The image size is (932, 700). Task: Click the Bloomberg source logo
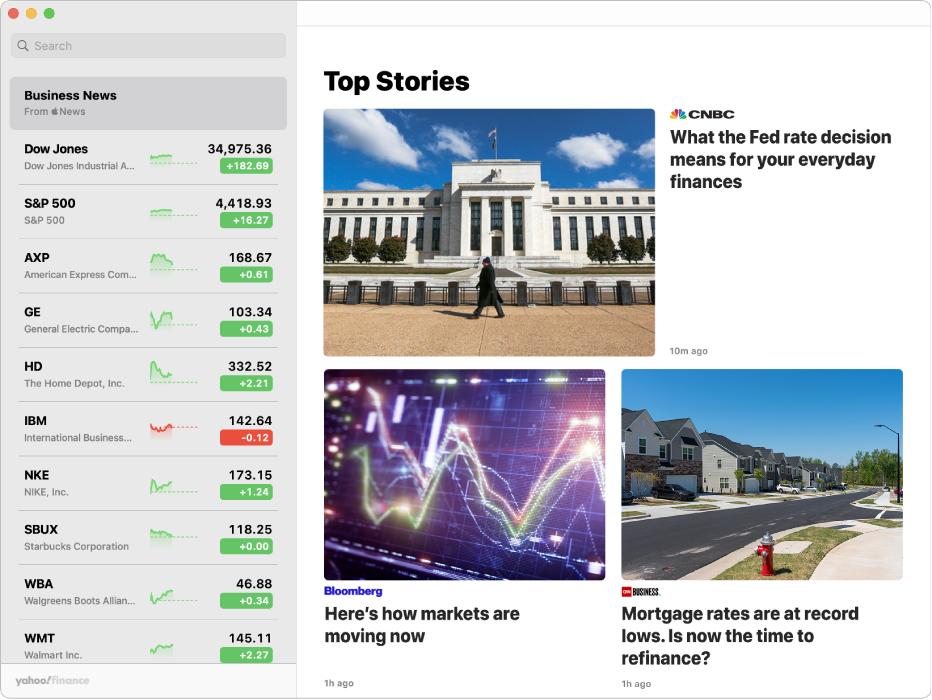pos(353,591)
